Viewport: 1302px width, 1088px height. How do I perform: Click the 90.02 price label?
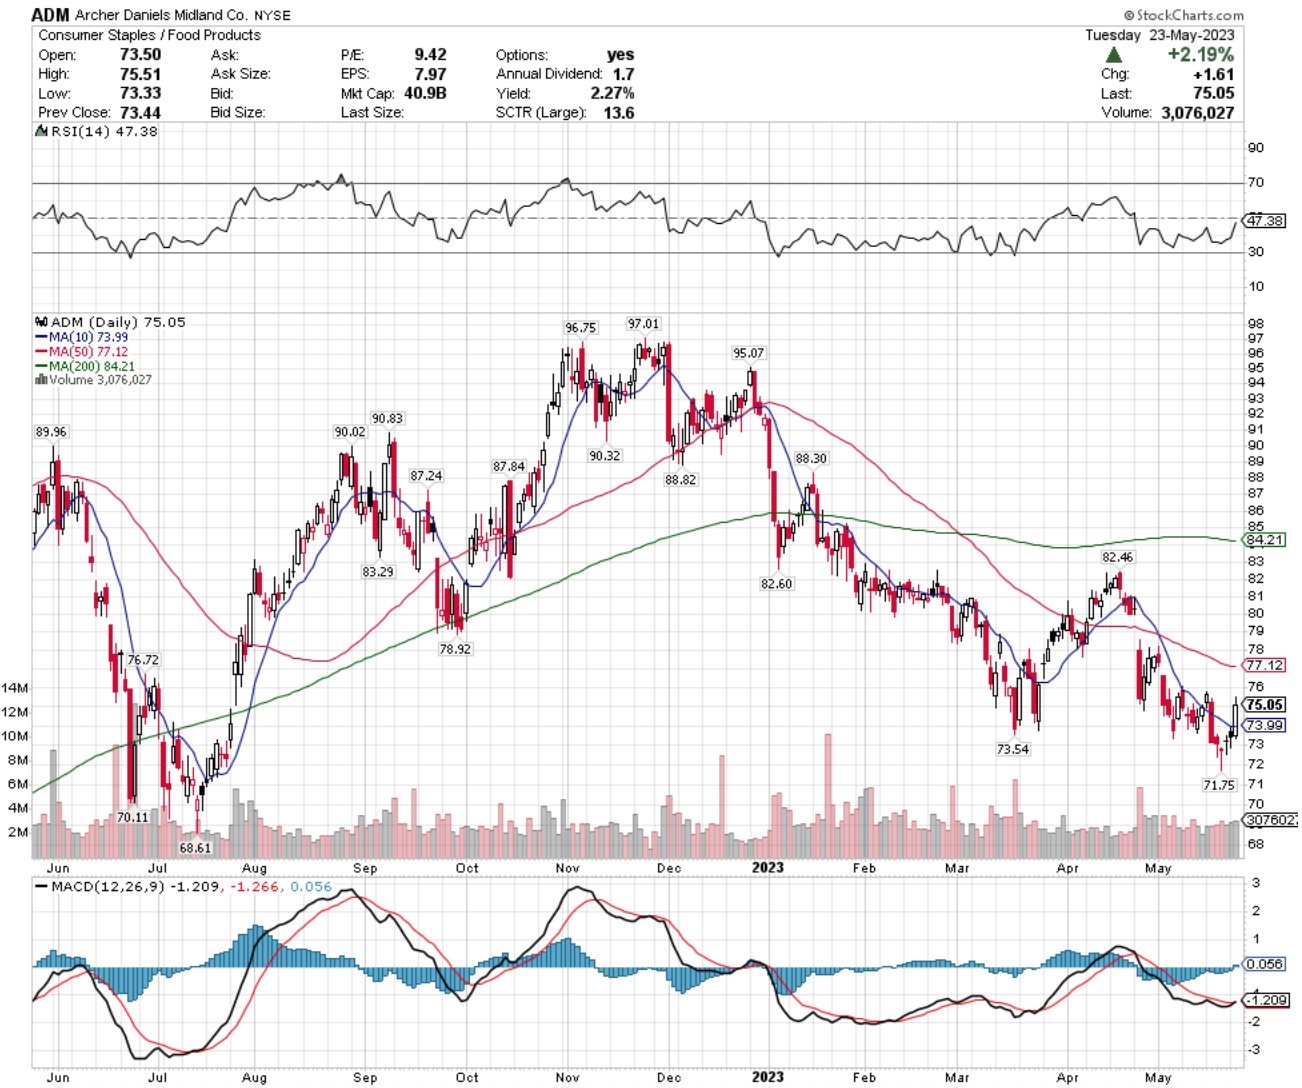coord(349,432)
